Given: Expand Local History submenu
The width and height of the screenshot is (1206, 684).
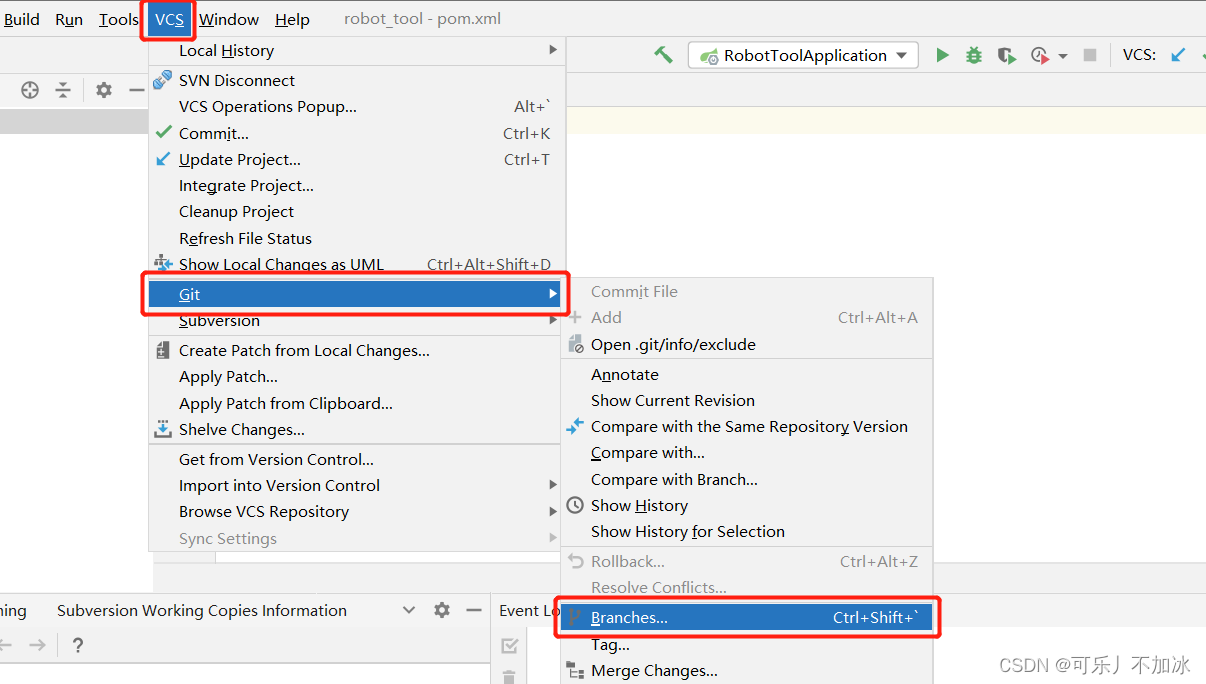Looking at the screenshot, I should point(357,50).
